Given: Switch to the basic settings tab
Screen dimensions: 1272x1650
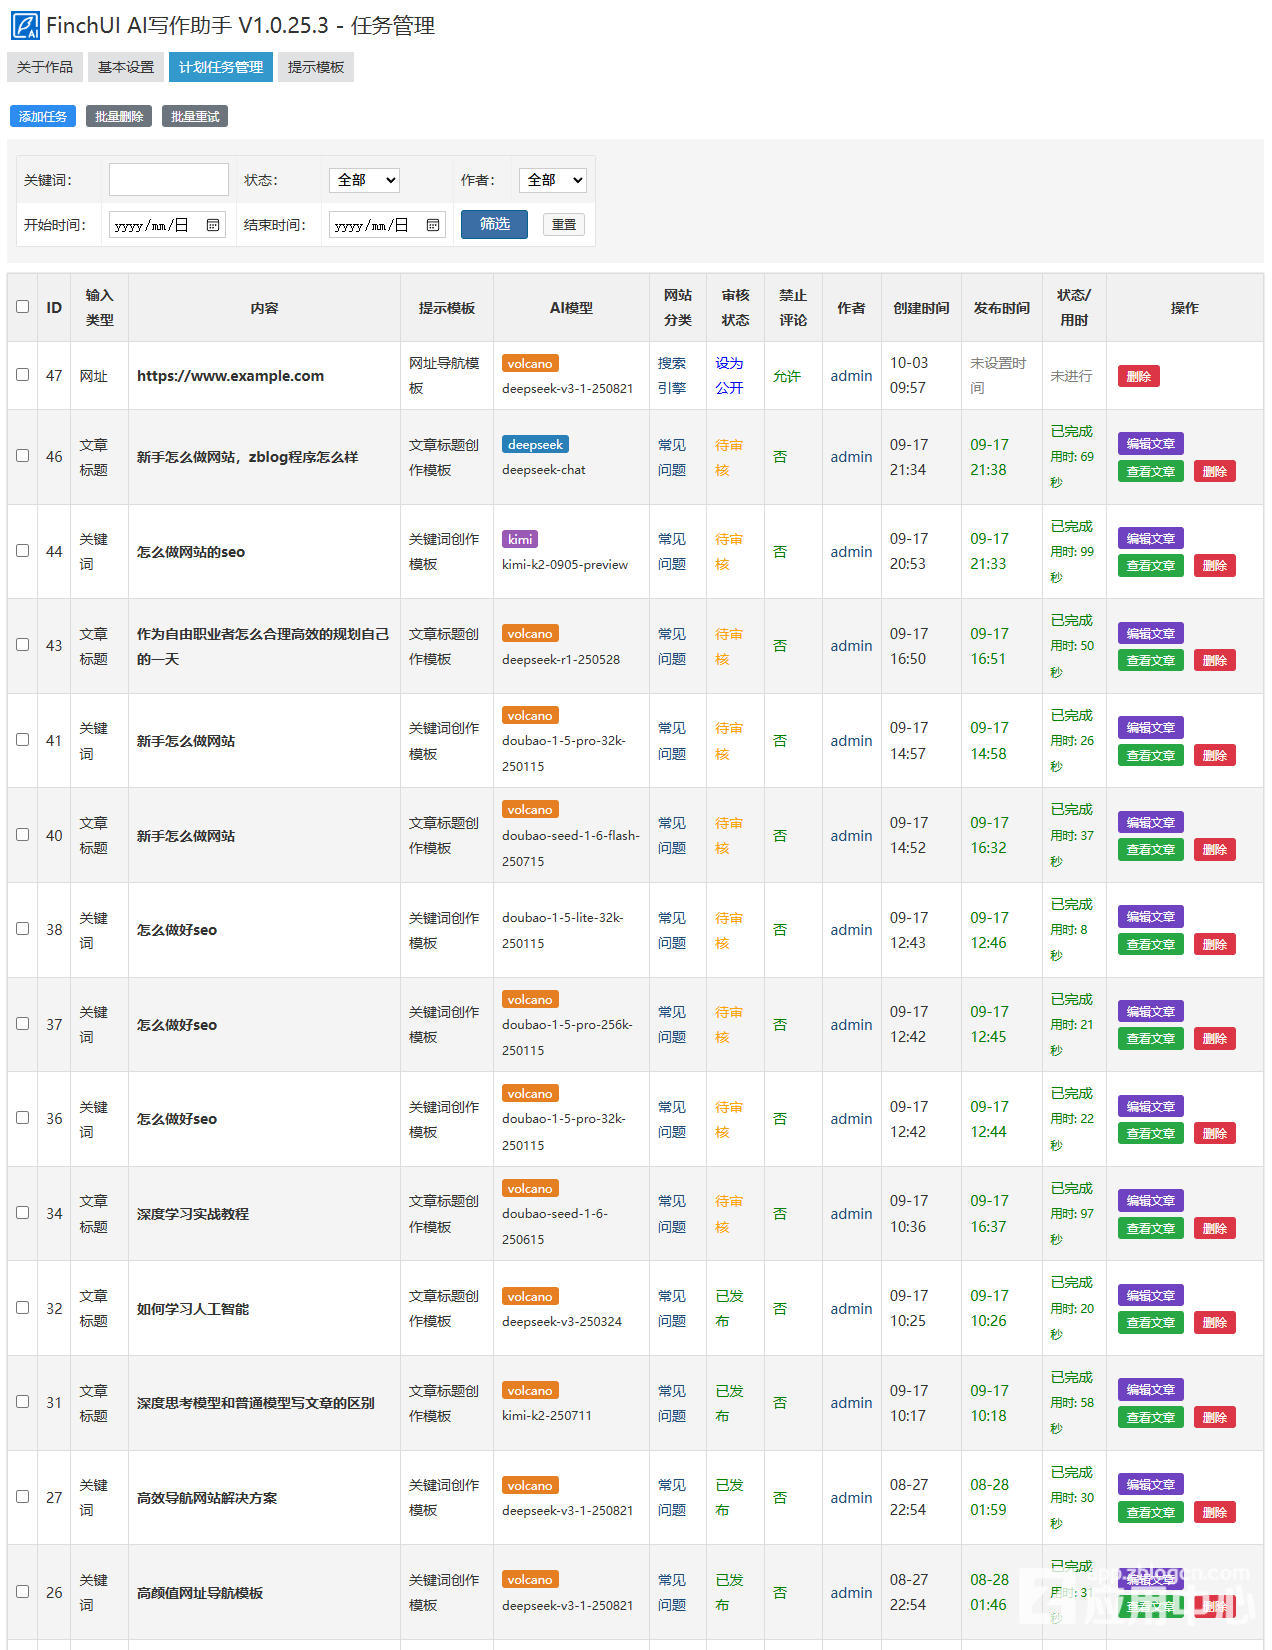Looking at the screenshot, I should [126, 67].
